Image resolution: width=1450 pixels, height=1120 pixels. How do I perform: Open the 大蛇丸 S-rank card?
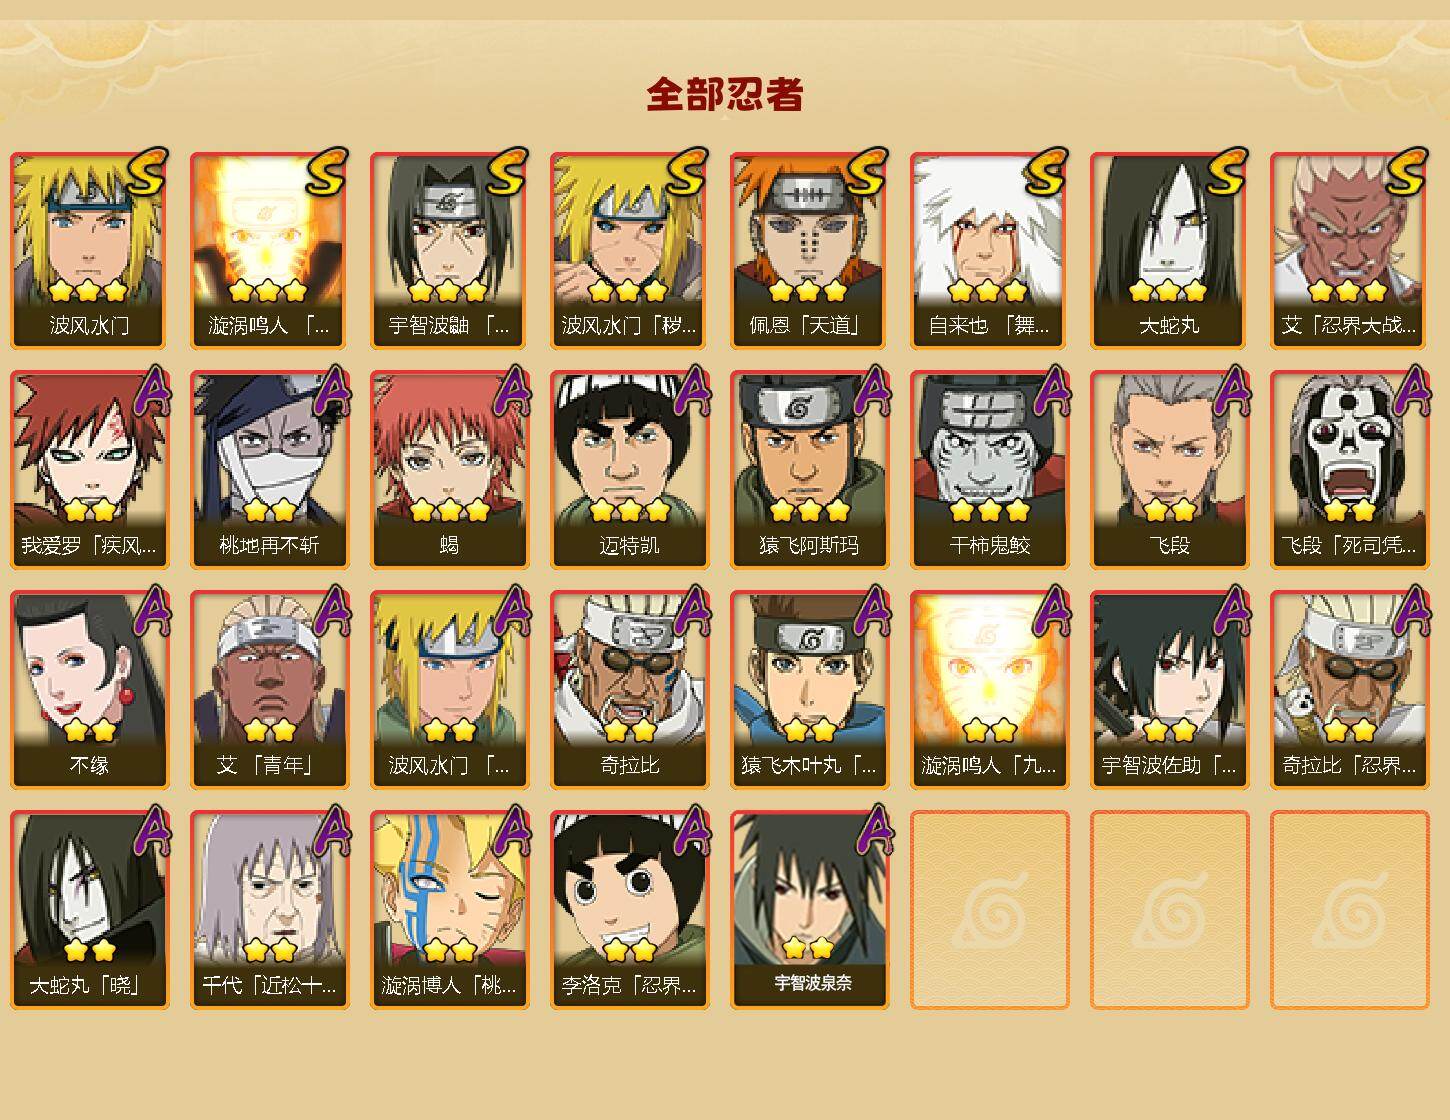[x=1169, y=250]
